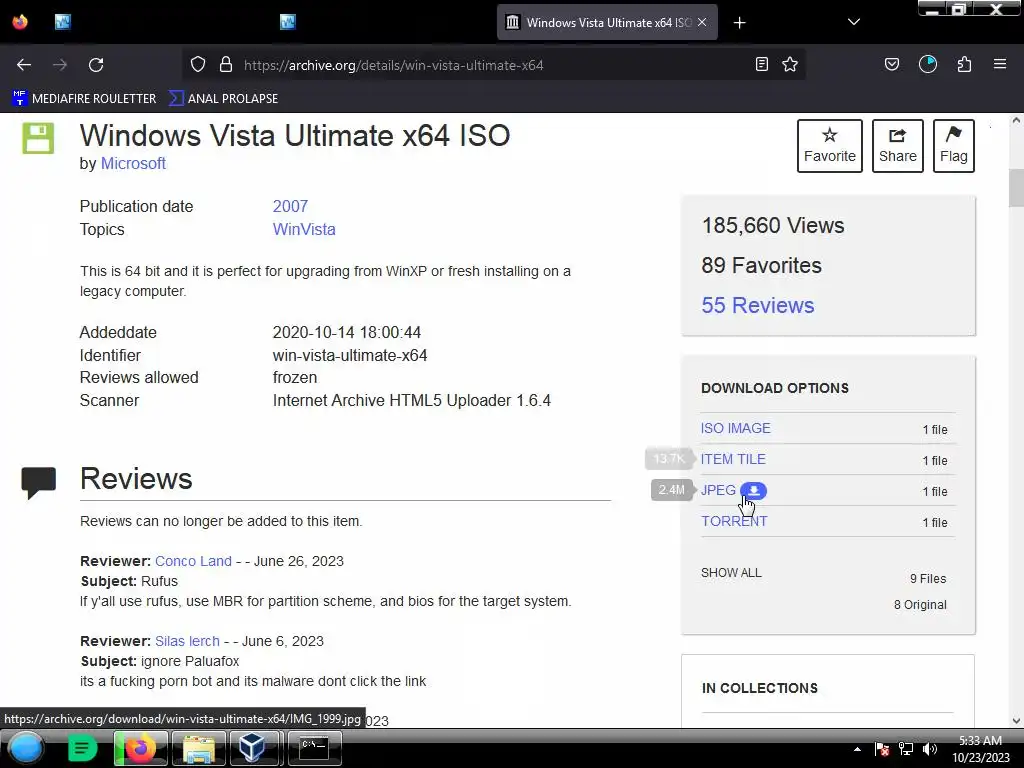
Task: Open the green notes app in taskbar
Action: tap(81, 748)
